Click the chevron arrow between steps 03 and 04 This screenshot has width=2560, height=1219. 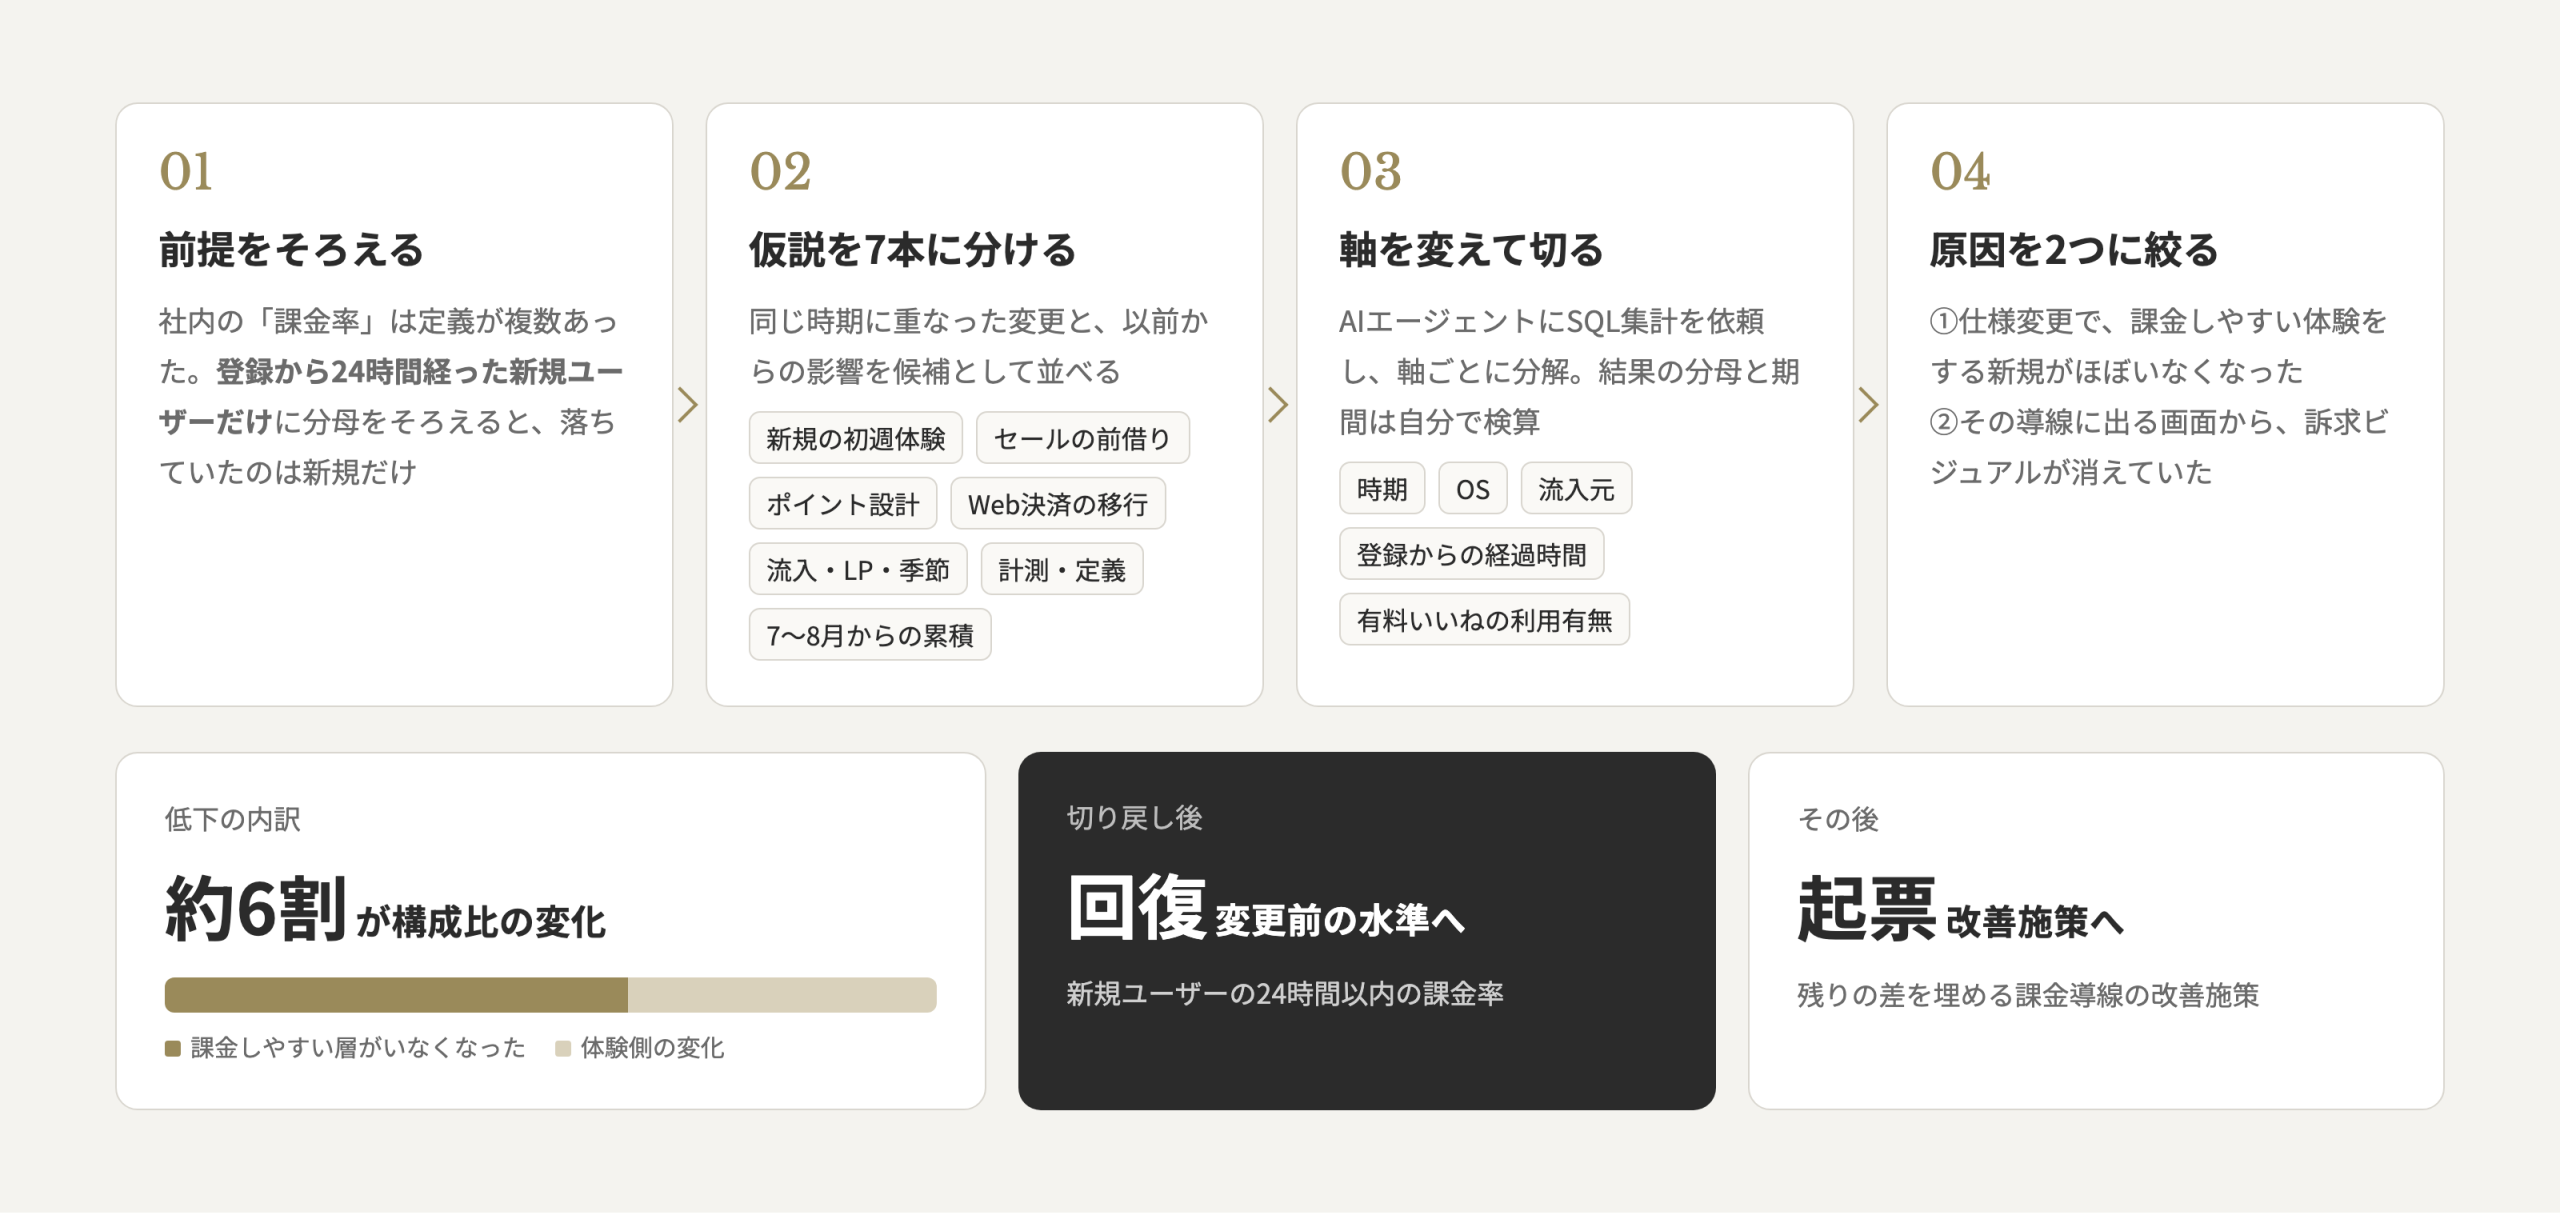point(1868,405)
